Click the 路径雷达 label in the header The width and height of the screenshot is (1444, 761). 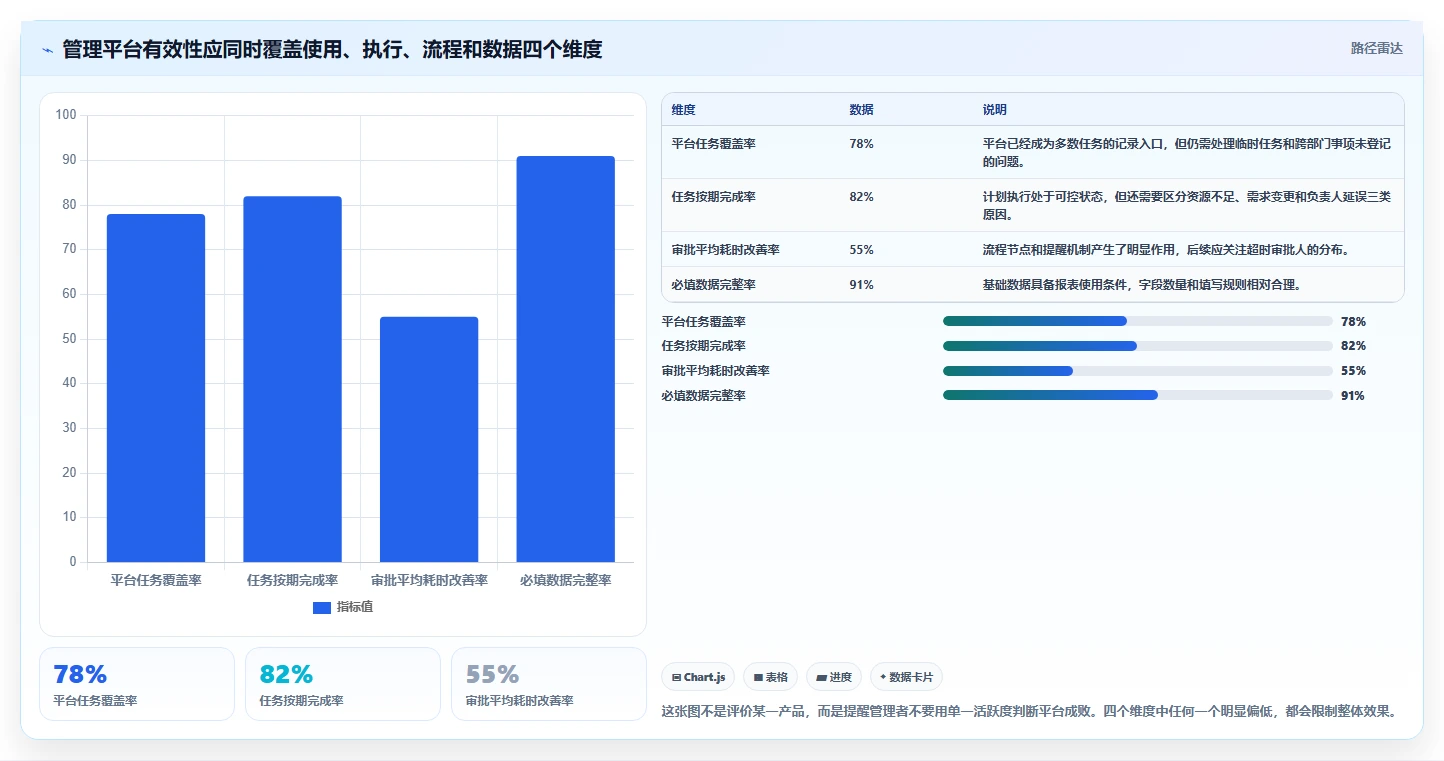[x=1376, y=48]
